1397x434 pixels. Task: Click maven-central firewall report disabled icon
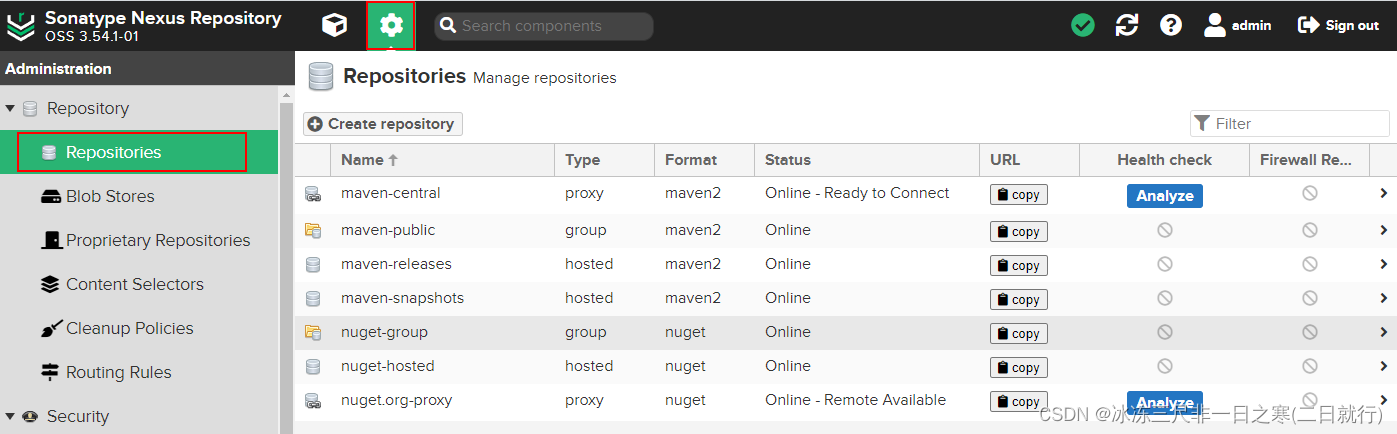[x=1310, y=193]
